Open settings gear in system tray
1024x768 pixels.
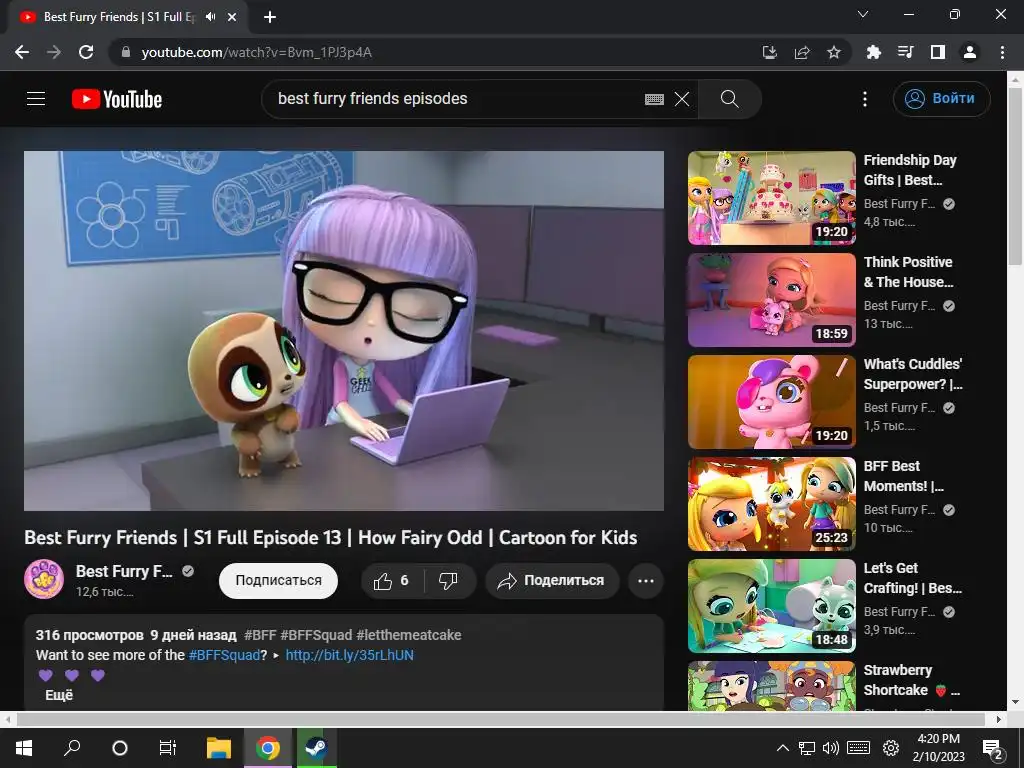[x=891, y=748]
